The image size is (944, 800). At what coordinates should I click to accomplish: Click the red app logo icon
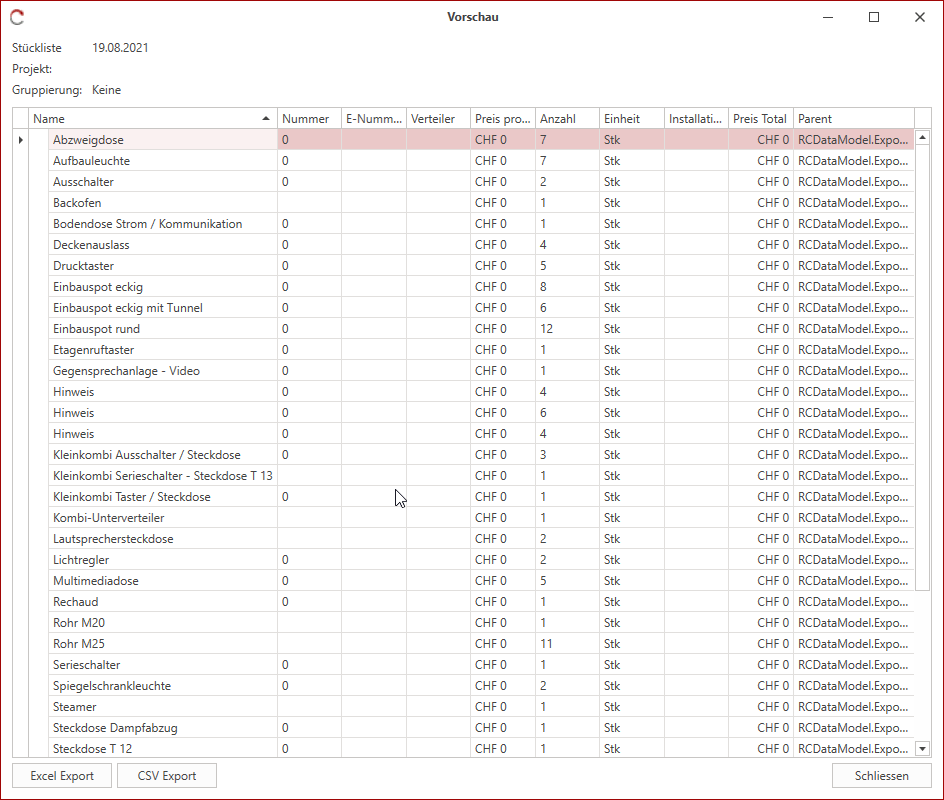(x=17, y=17)
